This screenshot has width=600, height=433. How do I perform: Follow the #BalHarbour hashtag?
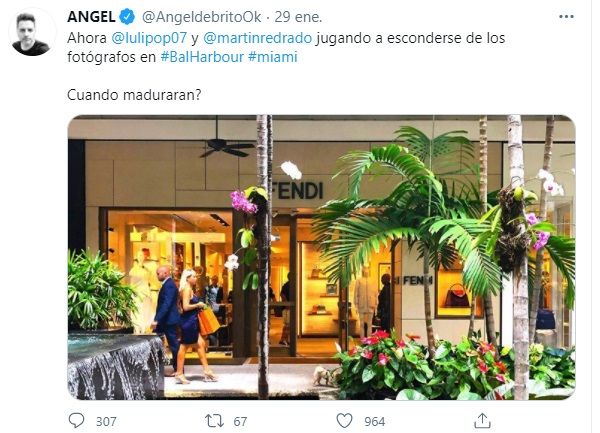pyautogui.click(x=202, y=57)
